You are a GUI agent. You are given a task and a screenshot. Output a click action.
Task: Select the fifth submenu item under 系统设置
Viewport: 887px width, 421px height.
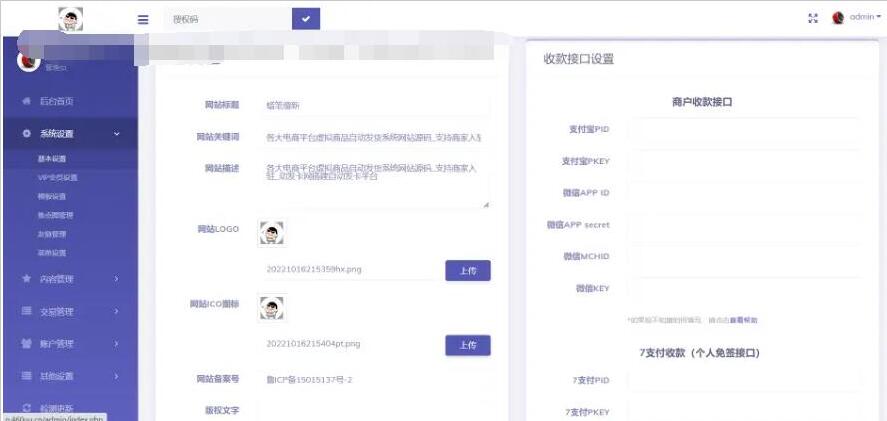pos(52,234)
